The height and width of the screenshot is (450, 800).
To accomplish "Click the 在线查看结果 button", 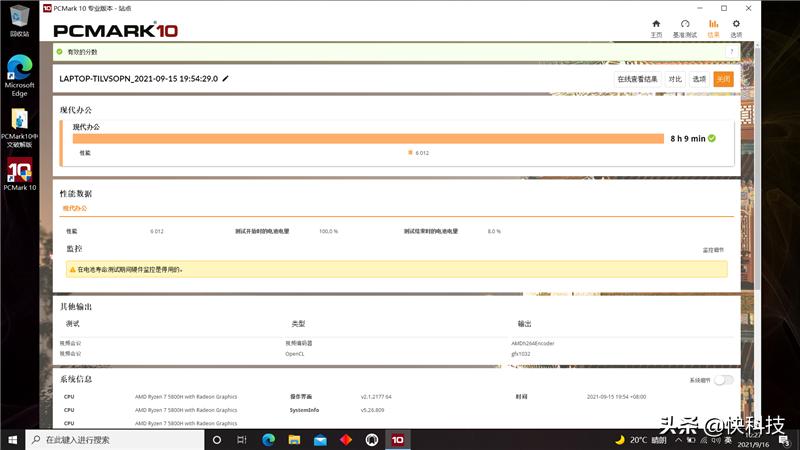I will pos(637,79).
